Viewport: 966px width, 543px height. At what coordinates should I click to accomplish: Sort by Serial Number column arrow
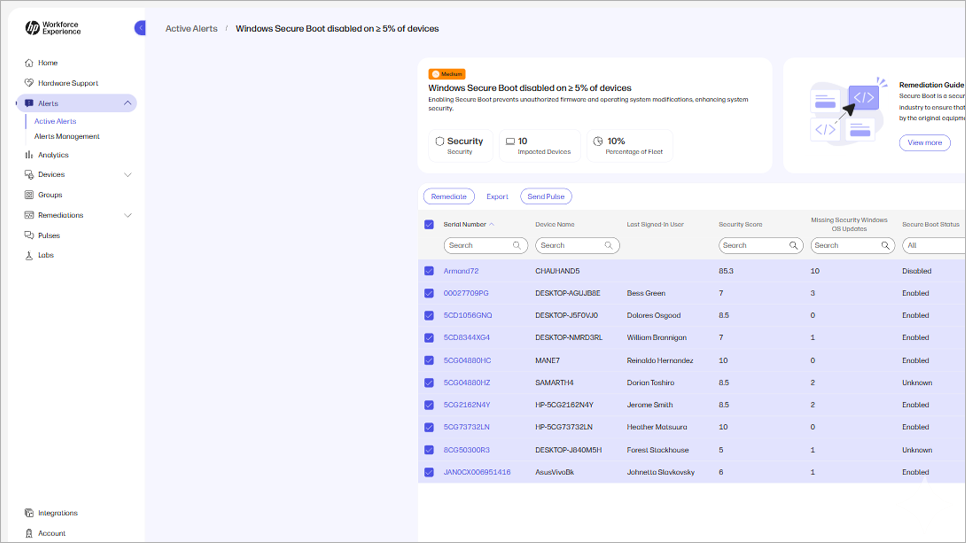[492, 224]
